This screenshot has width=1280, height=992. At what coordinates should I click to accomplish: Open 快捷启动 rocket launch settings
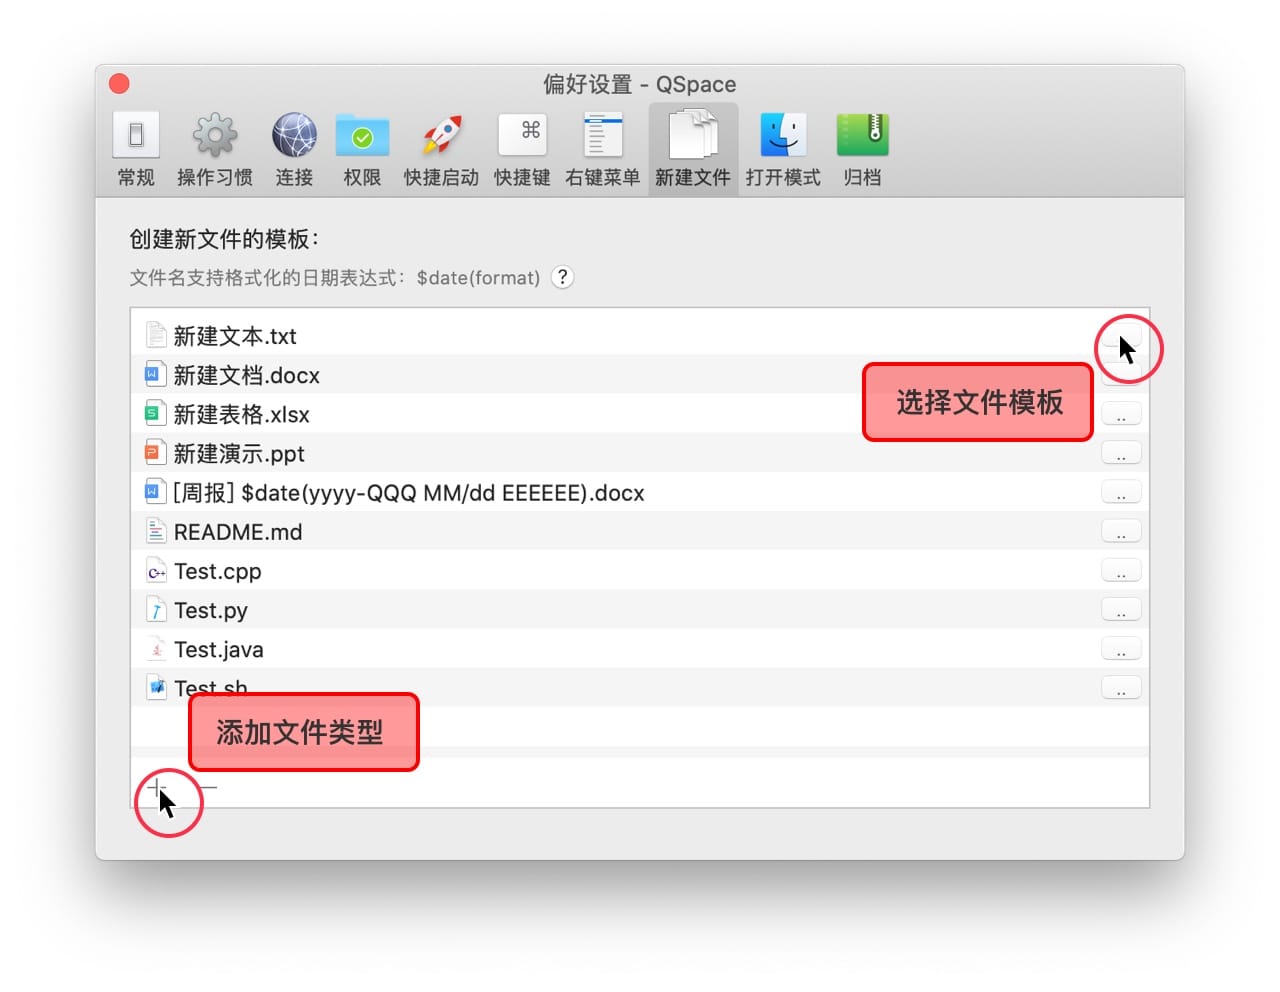pos(441,150)
